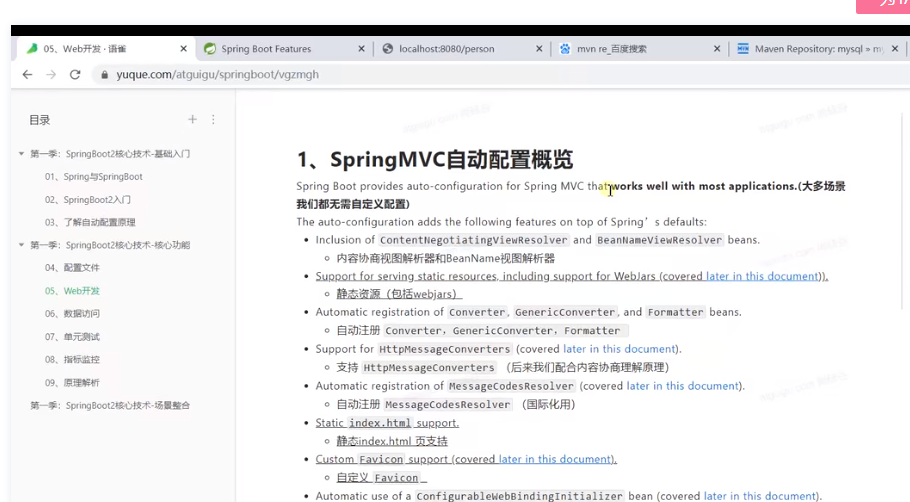Click the Yuque favicon on first tab

(x=32, y=49)
